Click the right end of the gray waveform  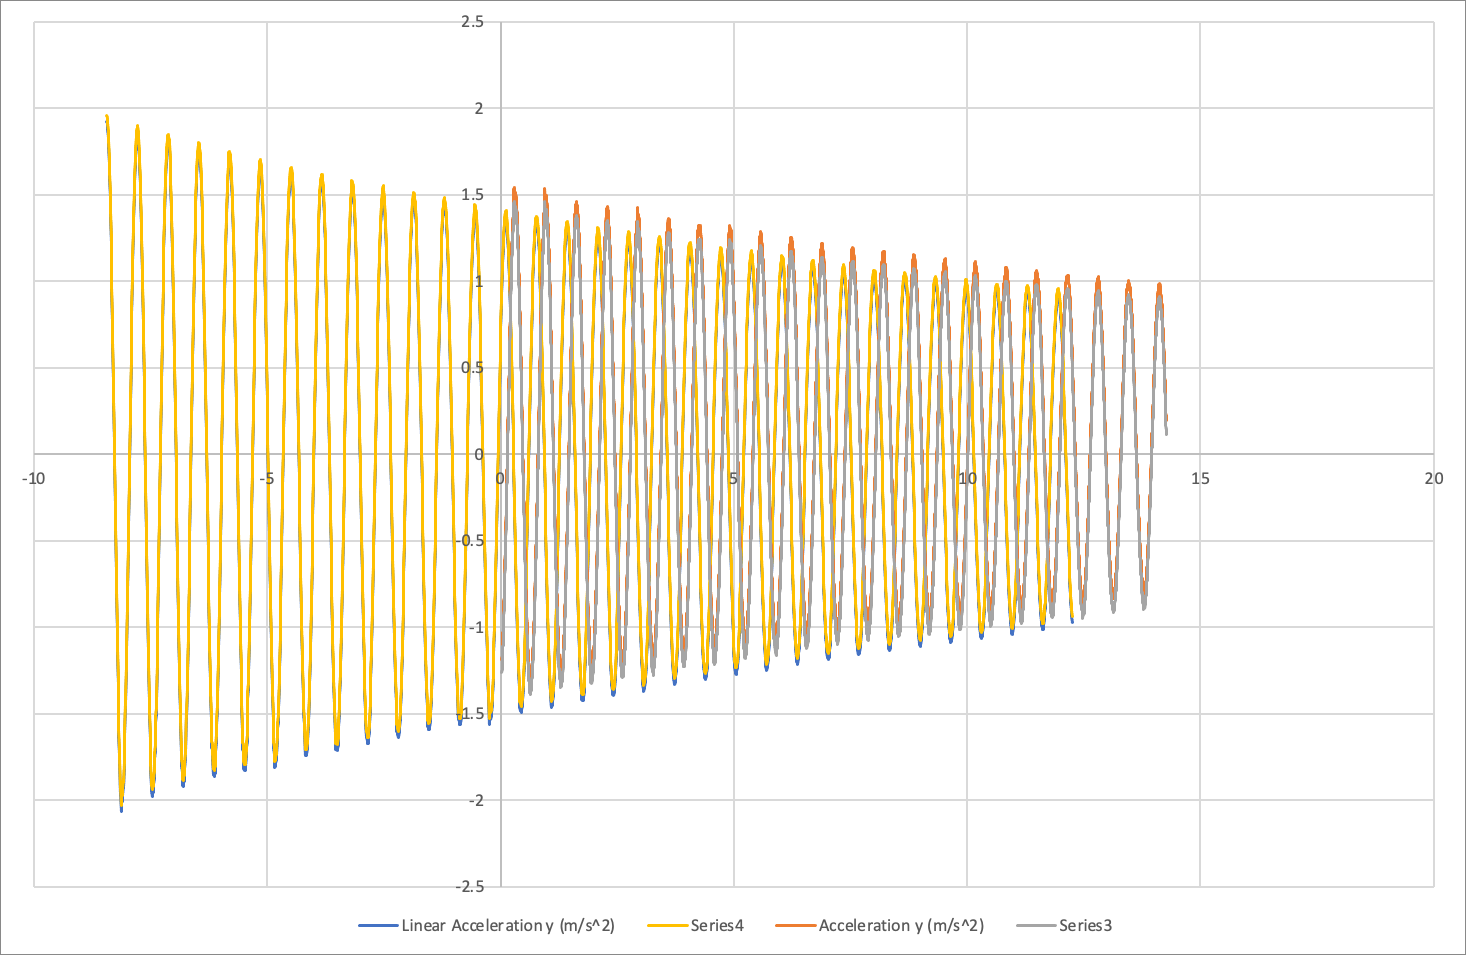pos(1166,432)
